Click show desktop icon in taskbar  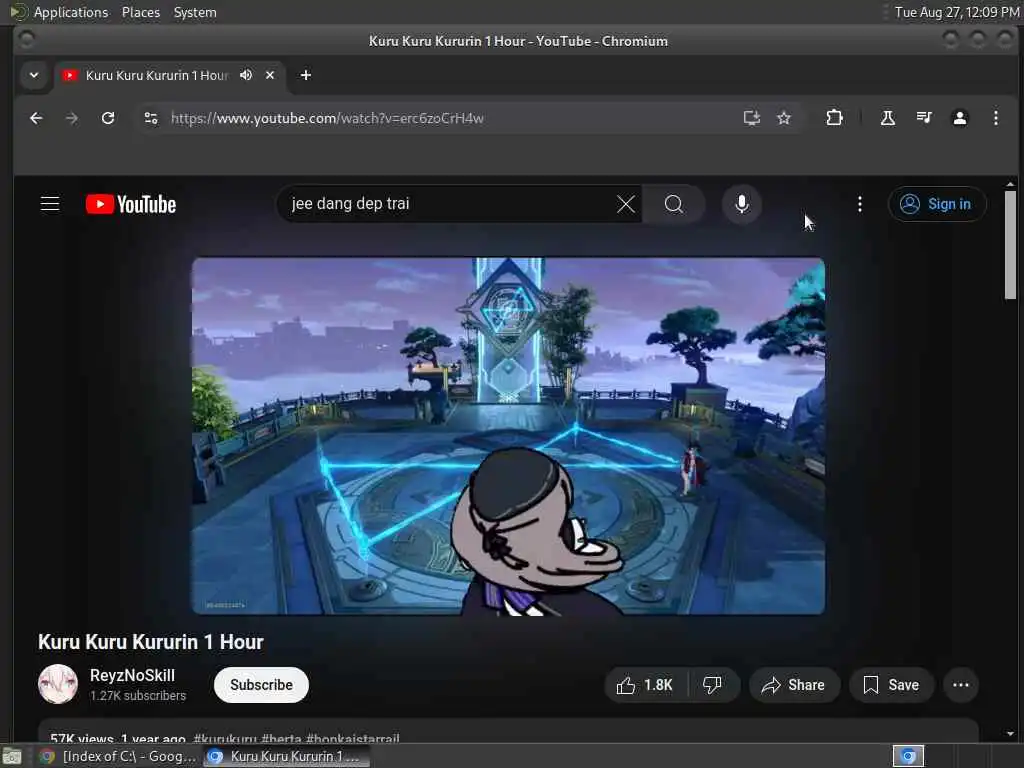[12, 756]
